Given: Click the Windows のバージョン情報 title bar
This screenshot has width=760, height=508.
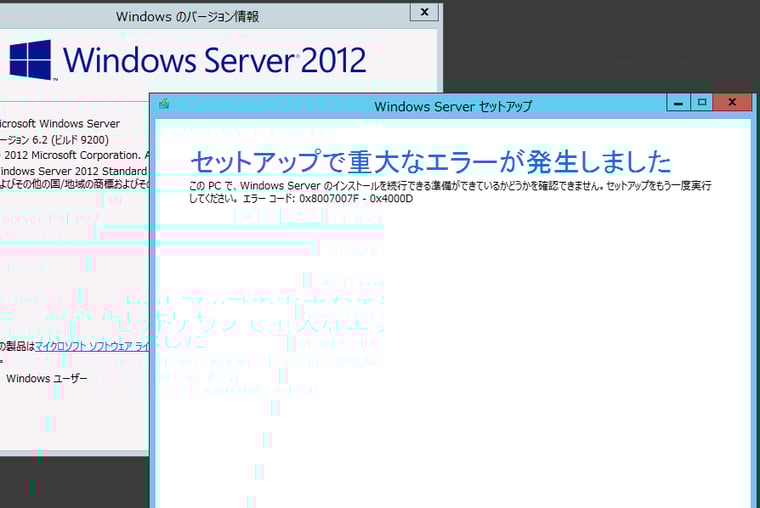Looking at the screenshot, I should coord(187,16).
